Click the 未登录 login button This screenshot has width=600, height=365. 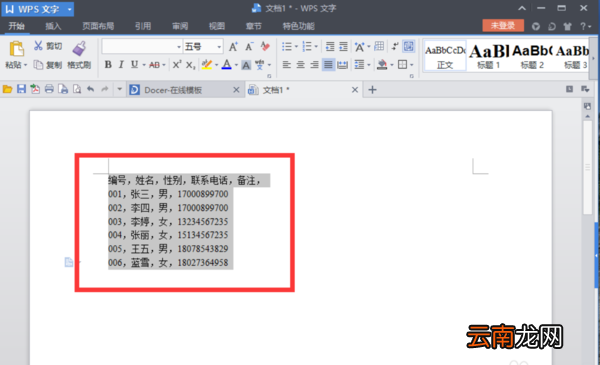(503, 26)
